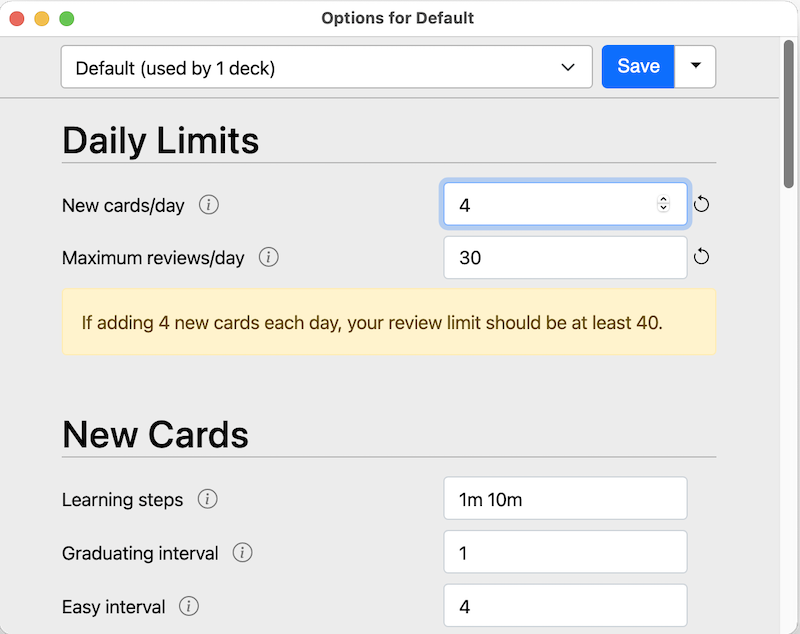Viewport: 800px width, 634px height.
Task: Minimize the Options window with yellow button
Action: (41, 18)
